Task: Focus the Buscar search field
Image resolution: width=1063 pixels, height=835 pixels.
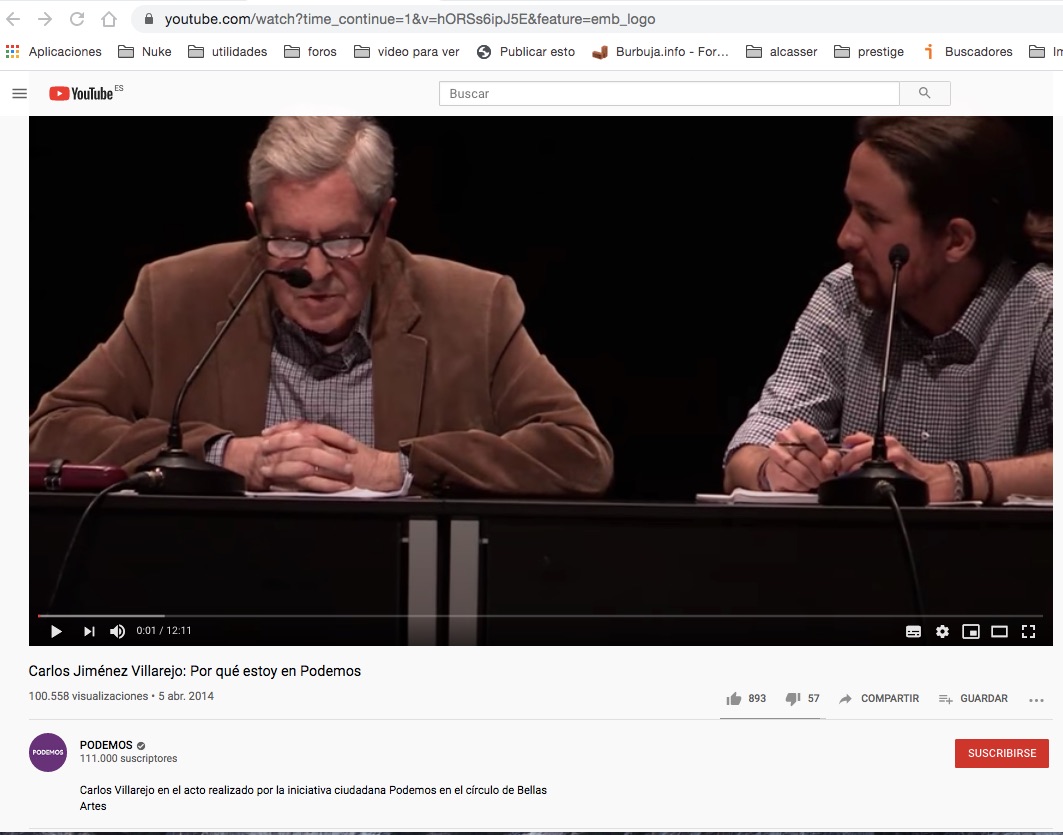Action: pyautogui.click(x=668, y=93)
